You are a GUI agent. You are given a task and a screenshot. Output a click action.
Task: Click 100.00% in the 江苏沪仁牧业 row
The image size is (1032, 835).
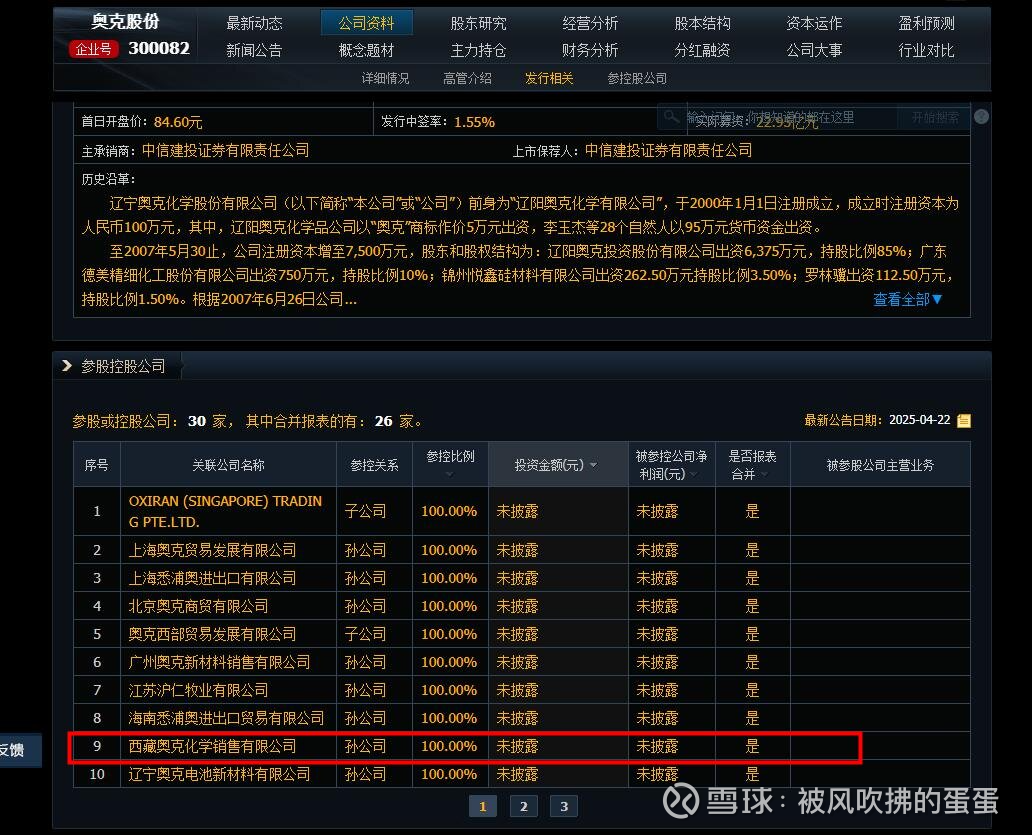(449, 690)
